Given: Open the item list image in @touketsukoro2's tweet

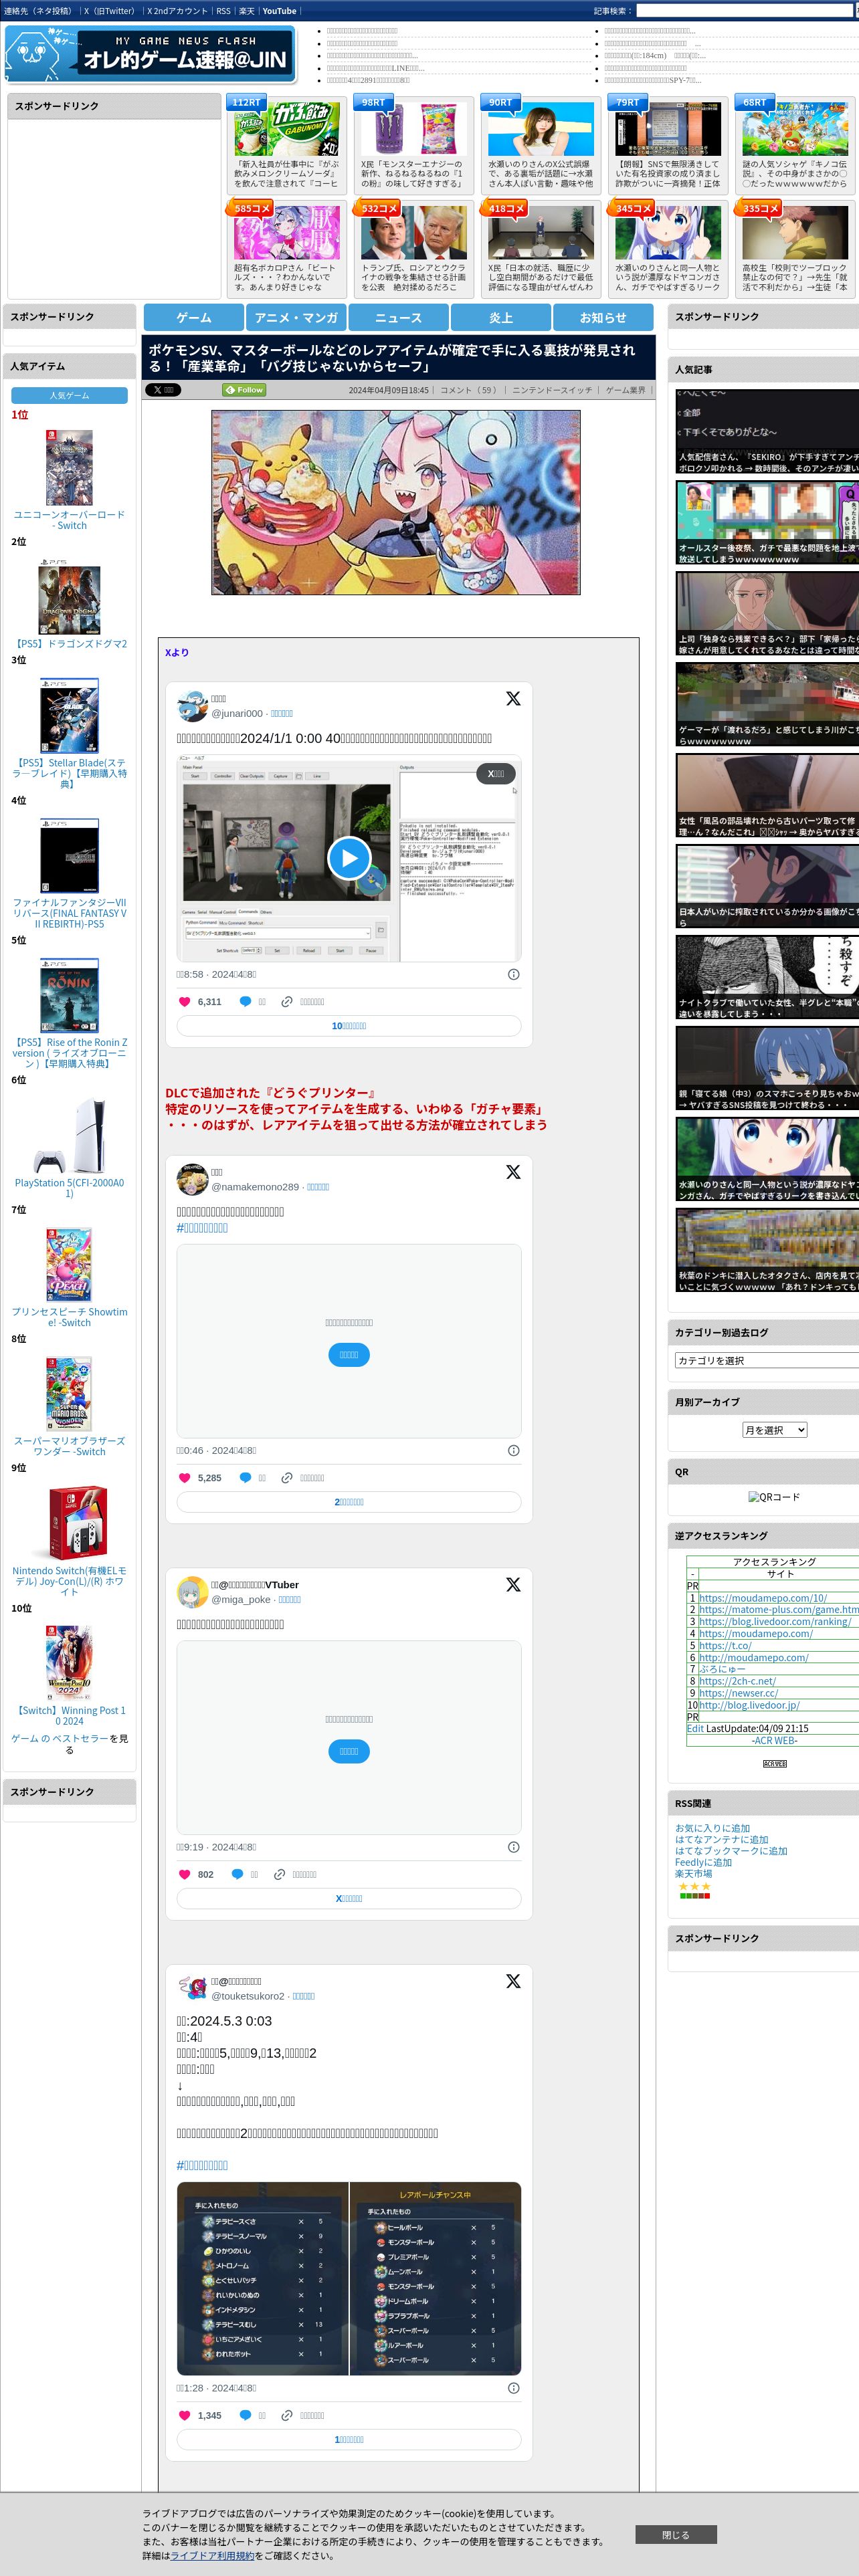Looking at the screenshot, I should click(349, 2278).
